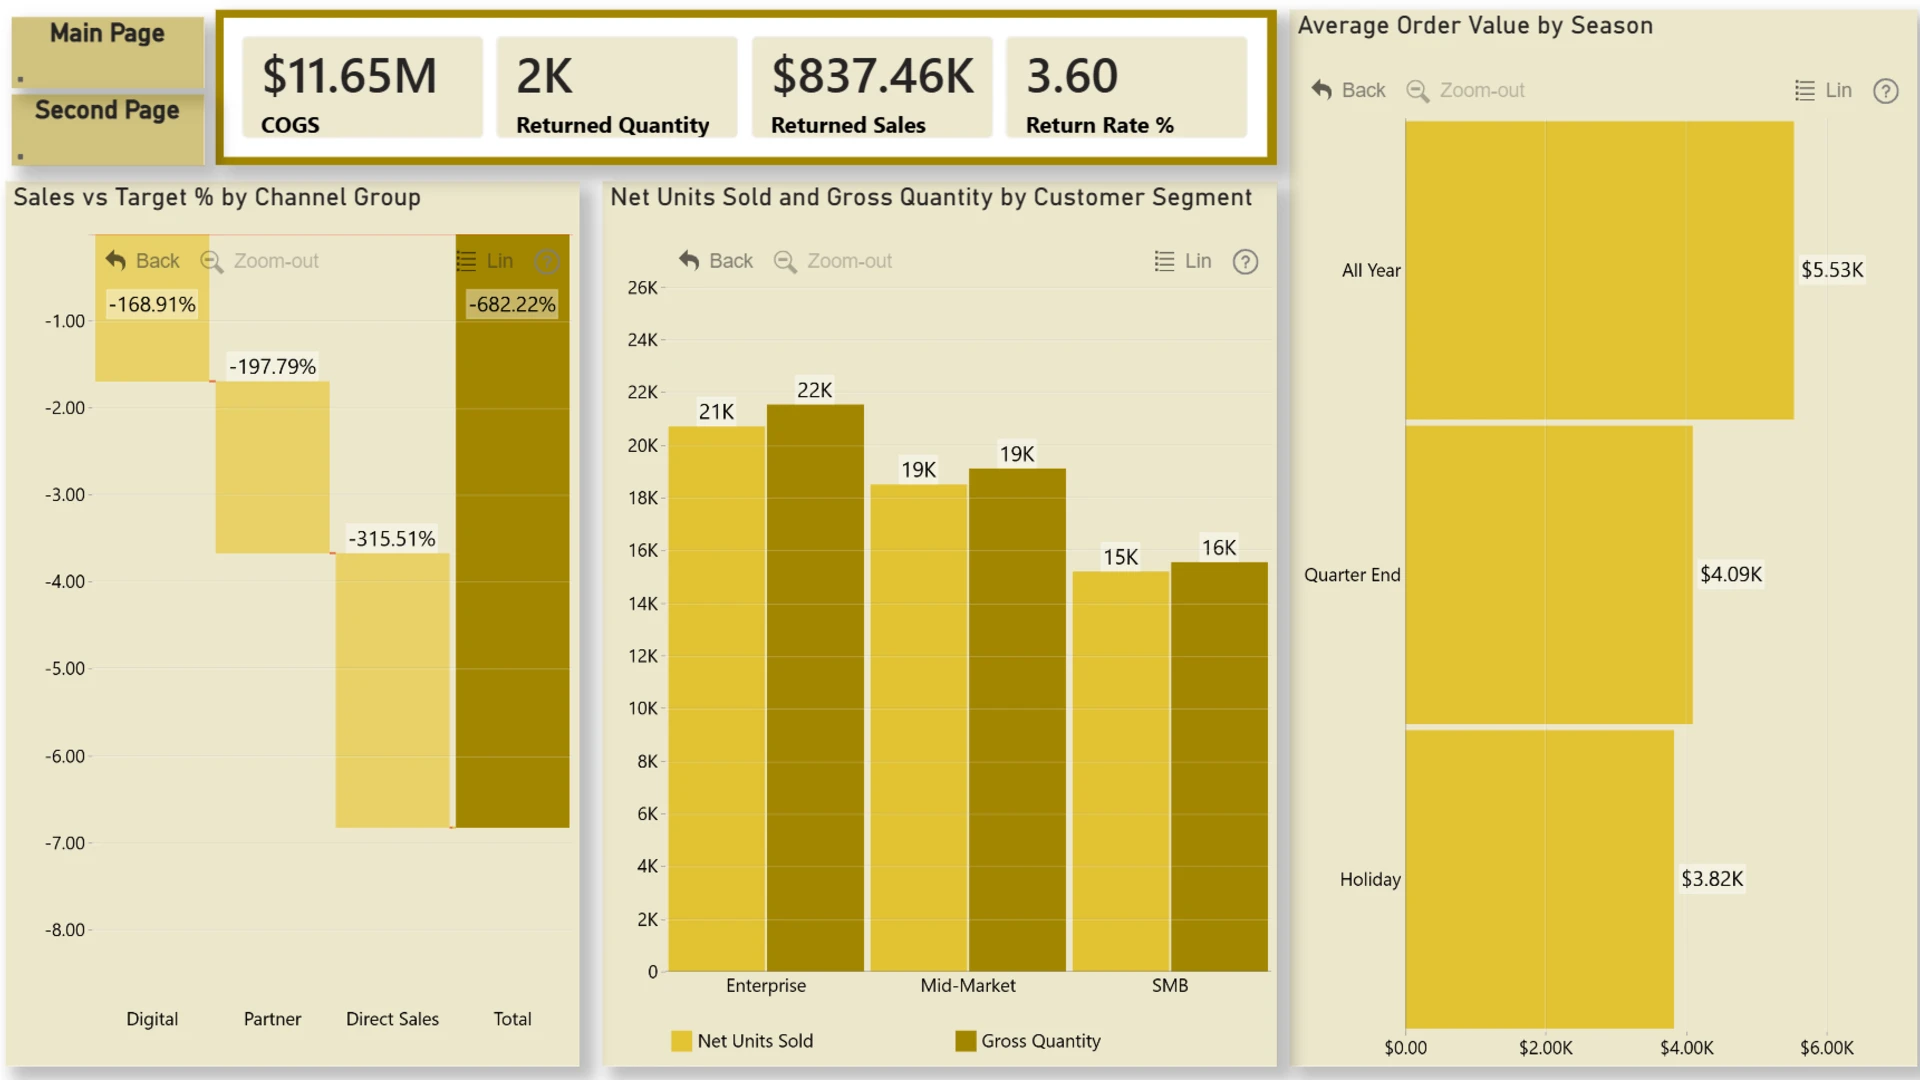Image resolution: width=1920 pixels, height=1080 pixels.
Task: Click the 22K label above Enterprise bar
Action: click(x=815, y=390)
